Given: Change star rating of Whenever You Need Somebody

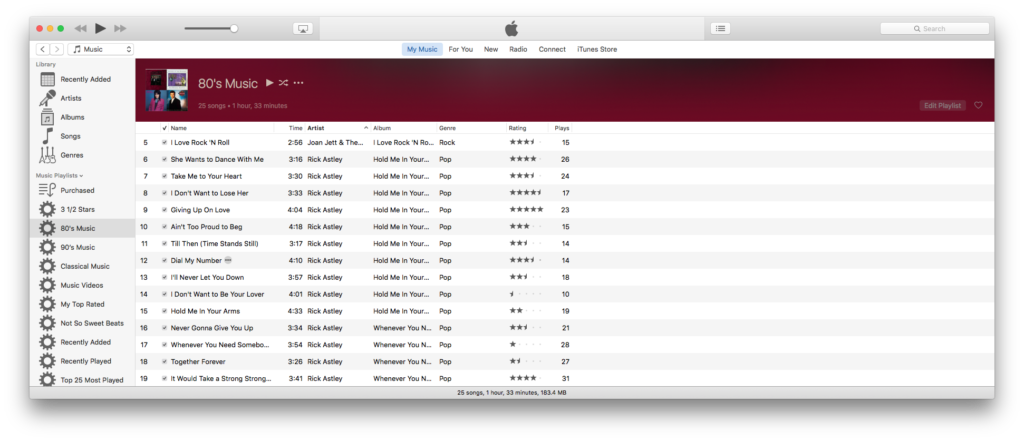Looking at the screenshot, I should coord(526,345).
